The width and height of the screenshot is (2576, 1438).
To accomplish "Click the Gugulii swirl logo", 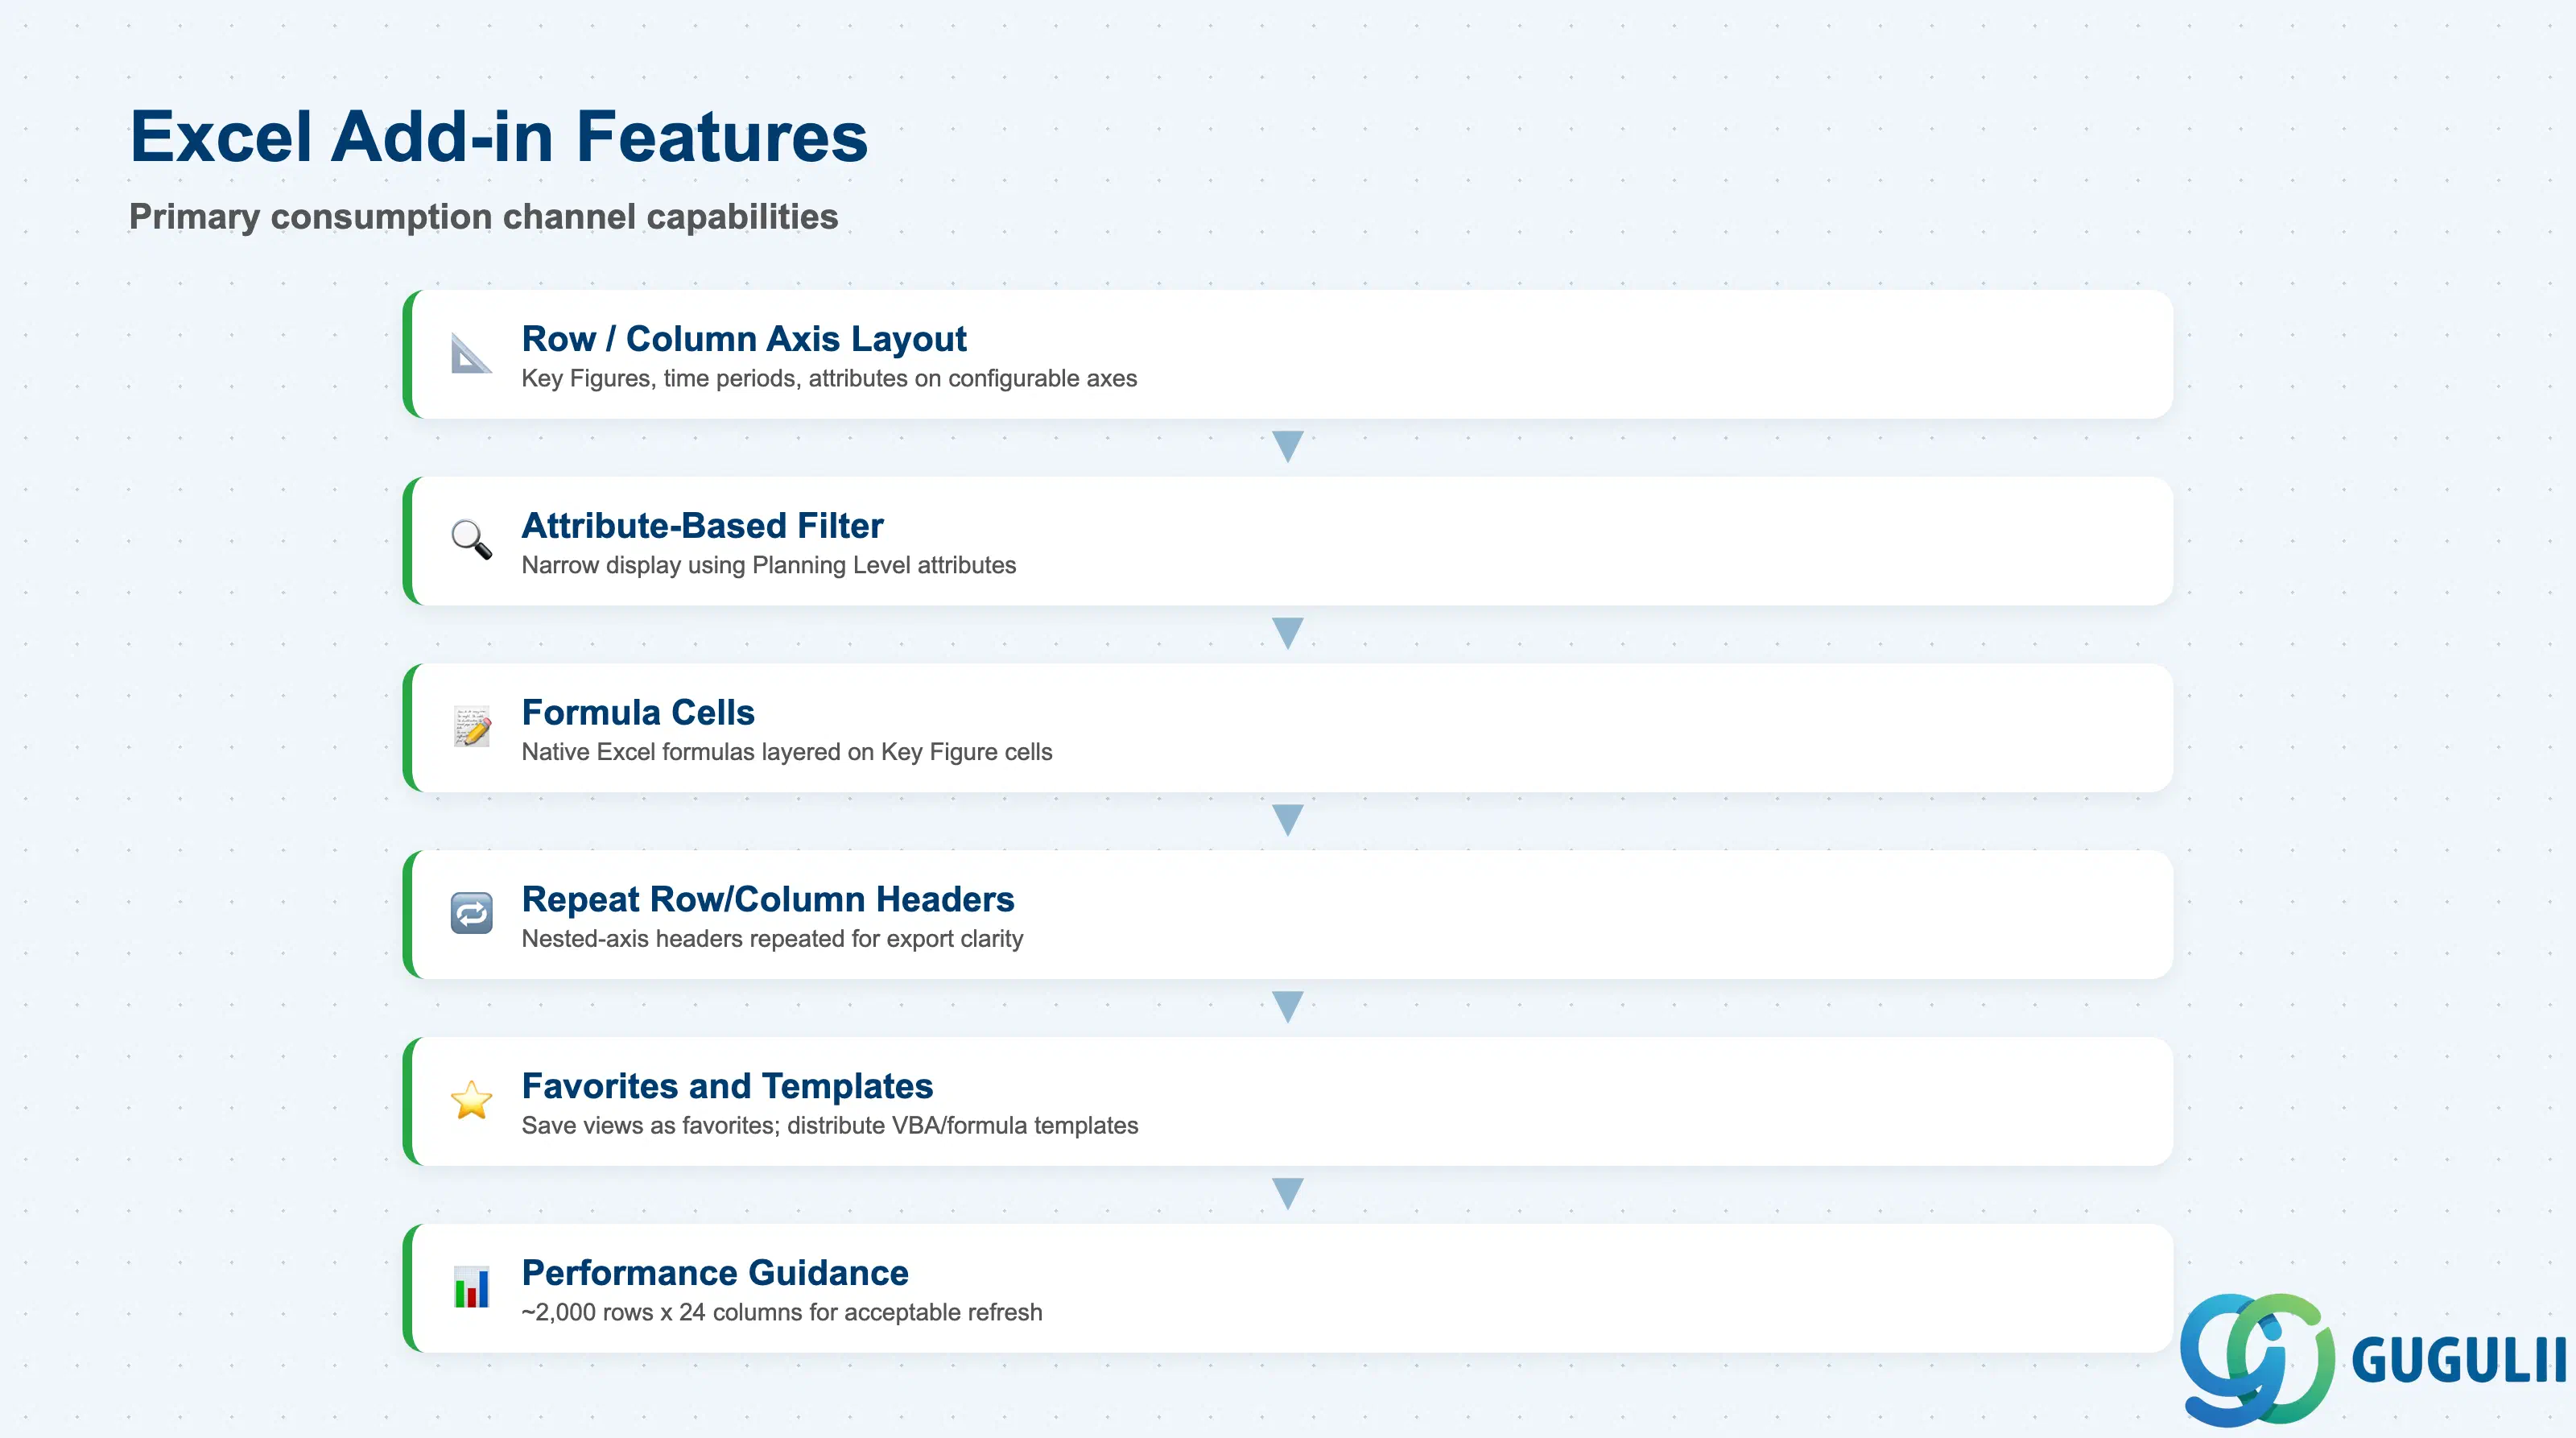I will coord(2258,1359).
